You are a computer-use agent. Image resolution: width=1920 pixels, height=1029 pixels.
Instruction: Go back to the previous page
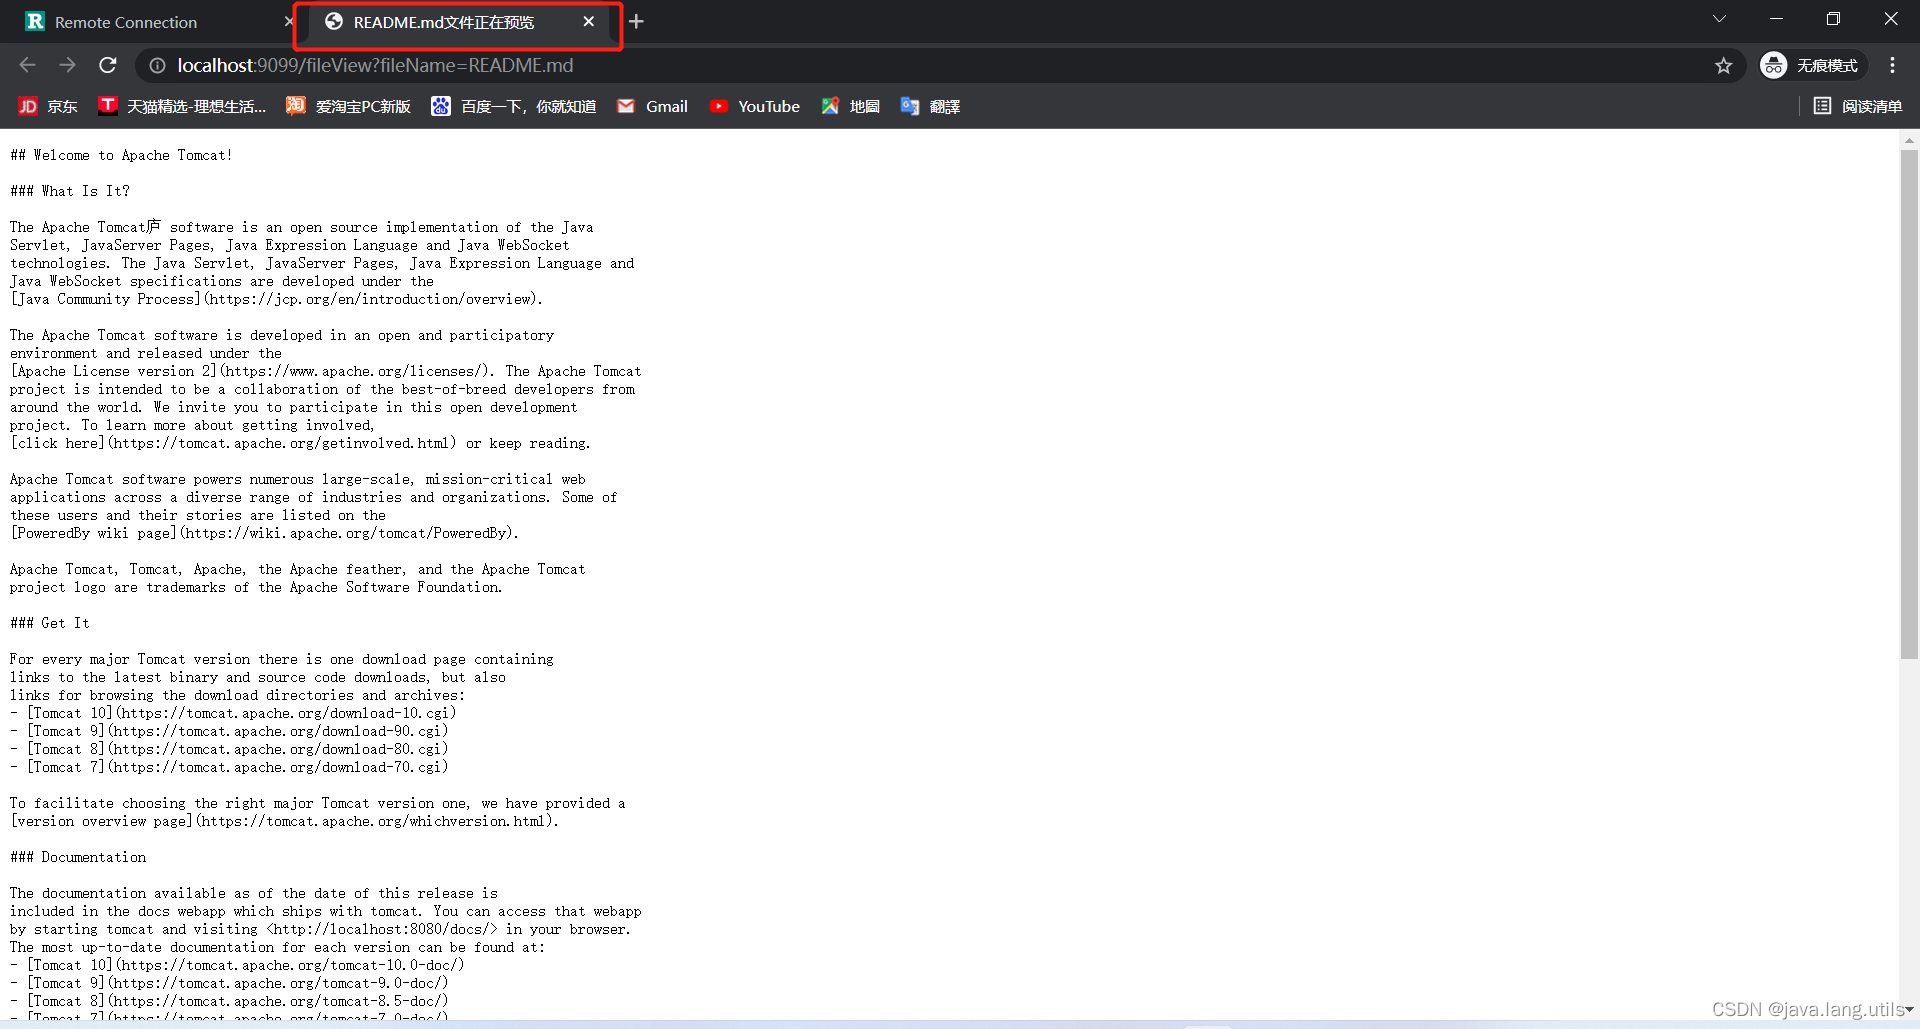tap(27, 65)
